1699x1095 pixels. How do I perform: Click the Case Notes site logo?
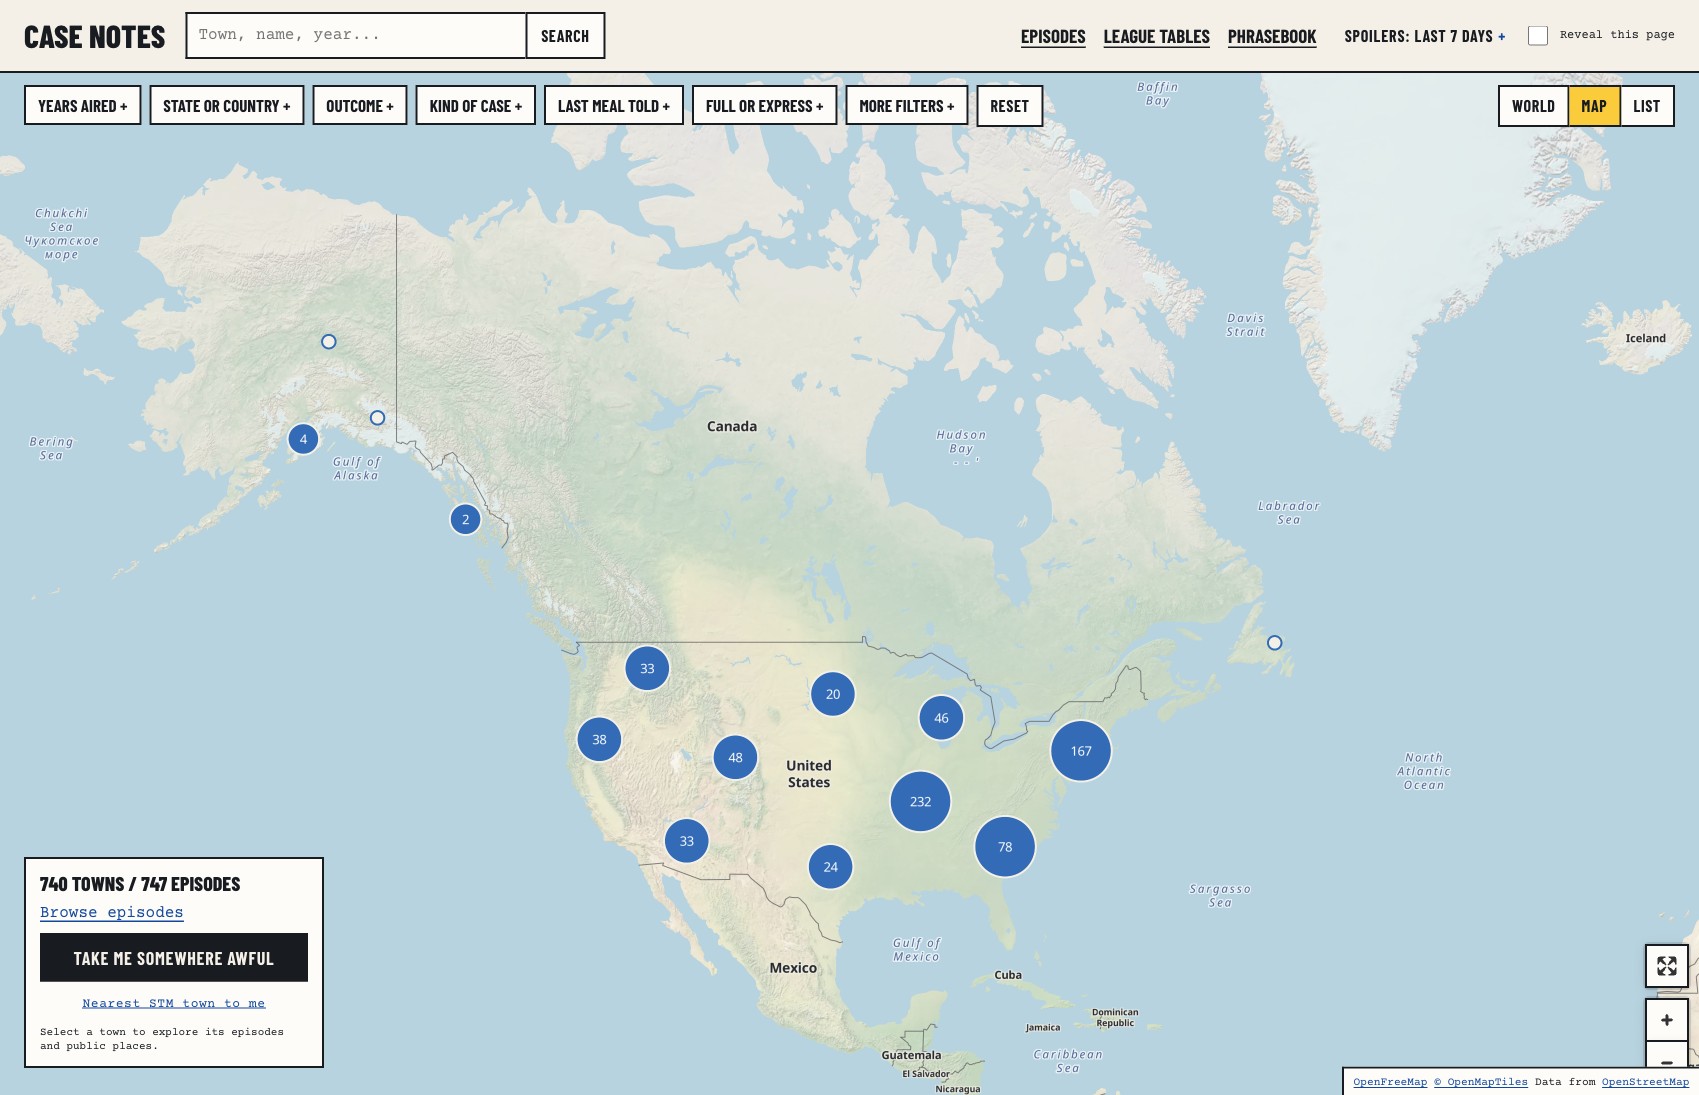(x=95, y=37)
